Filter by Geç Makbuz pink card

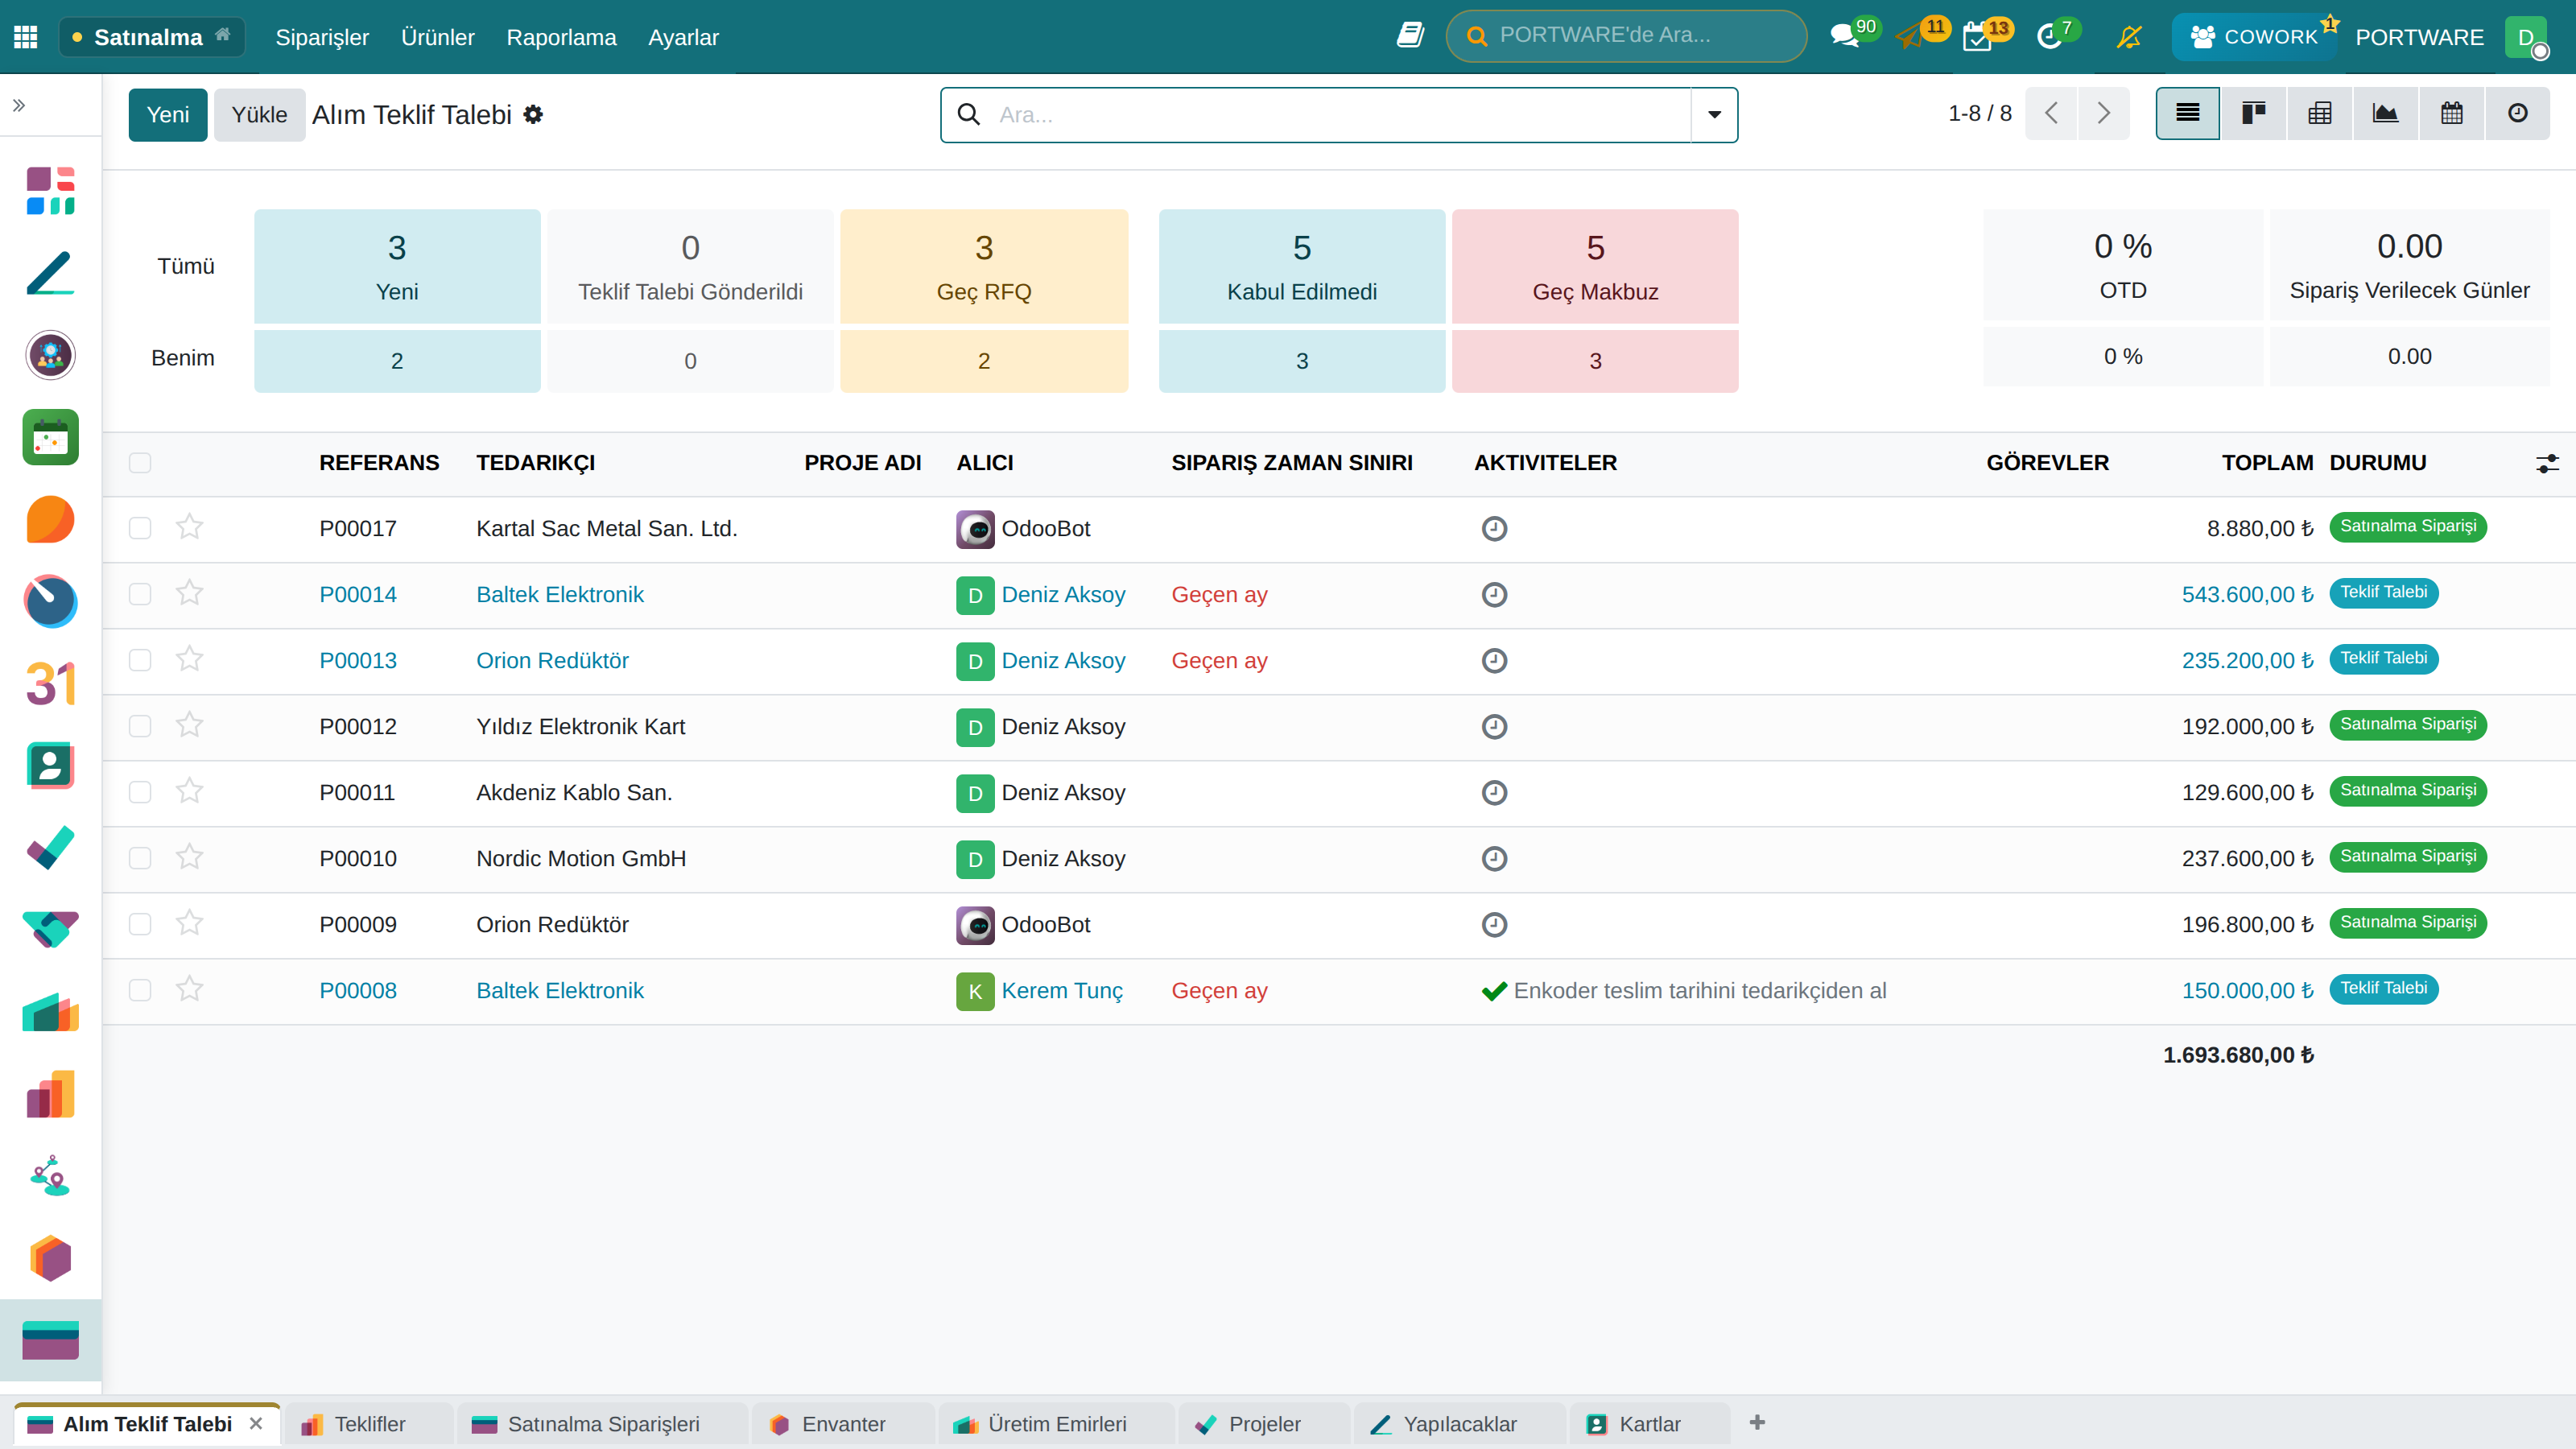tap(1595, 266)
